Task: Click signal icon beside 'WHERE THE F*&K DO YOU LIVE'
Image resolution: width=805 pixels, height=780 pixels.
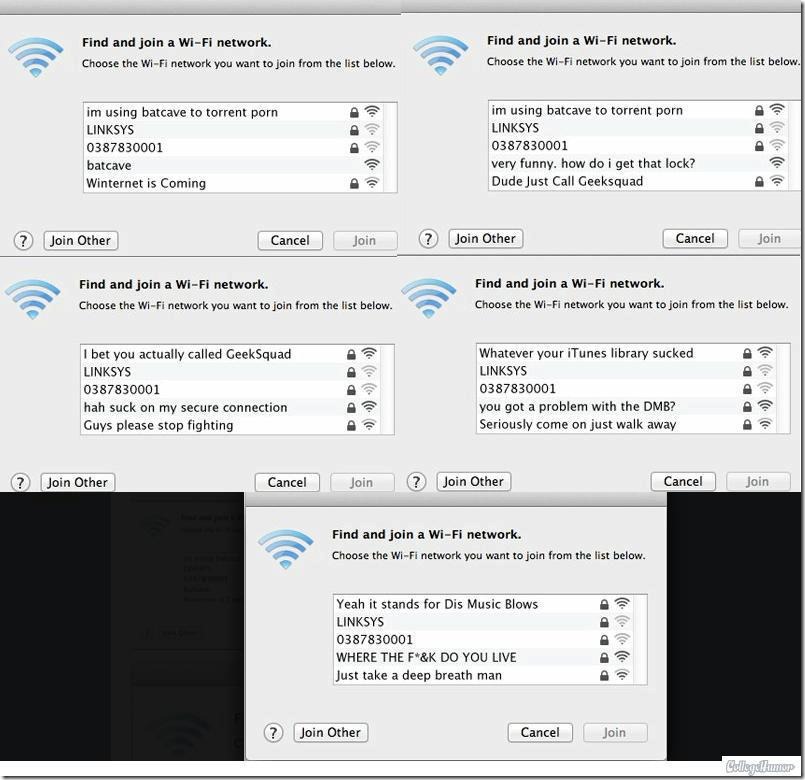Action: 622,657
